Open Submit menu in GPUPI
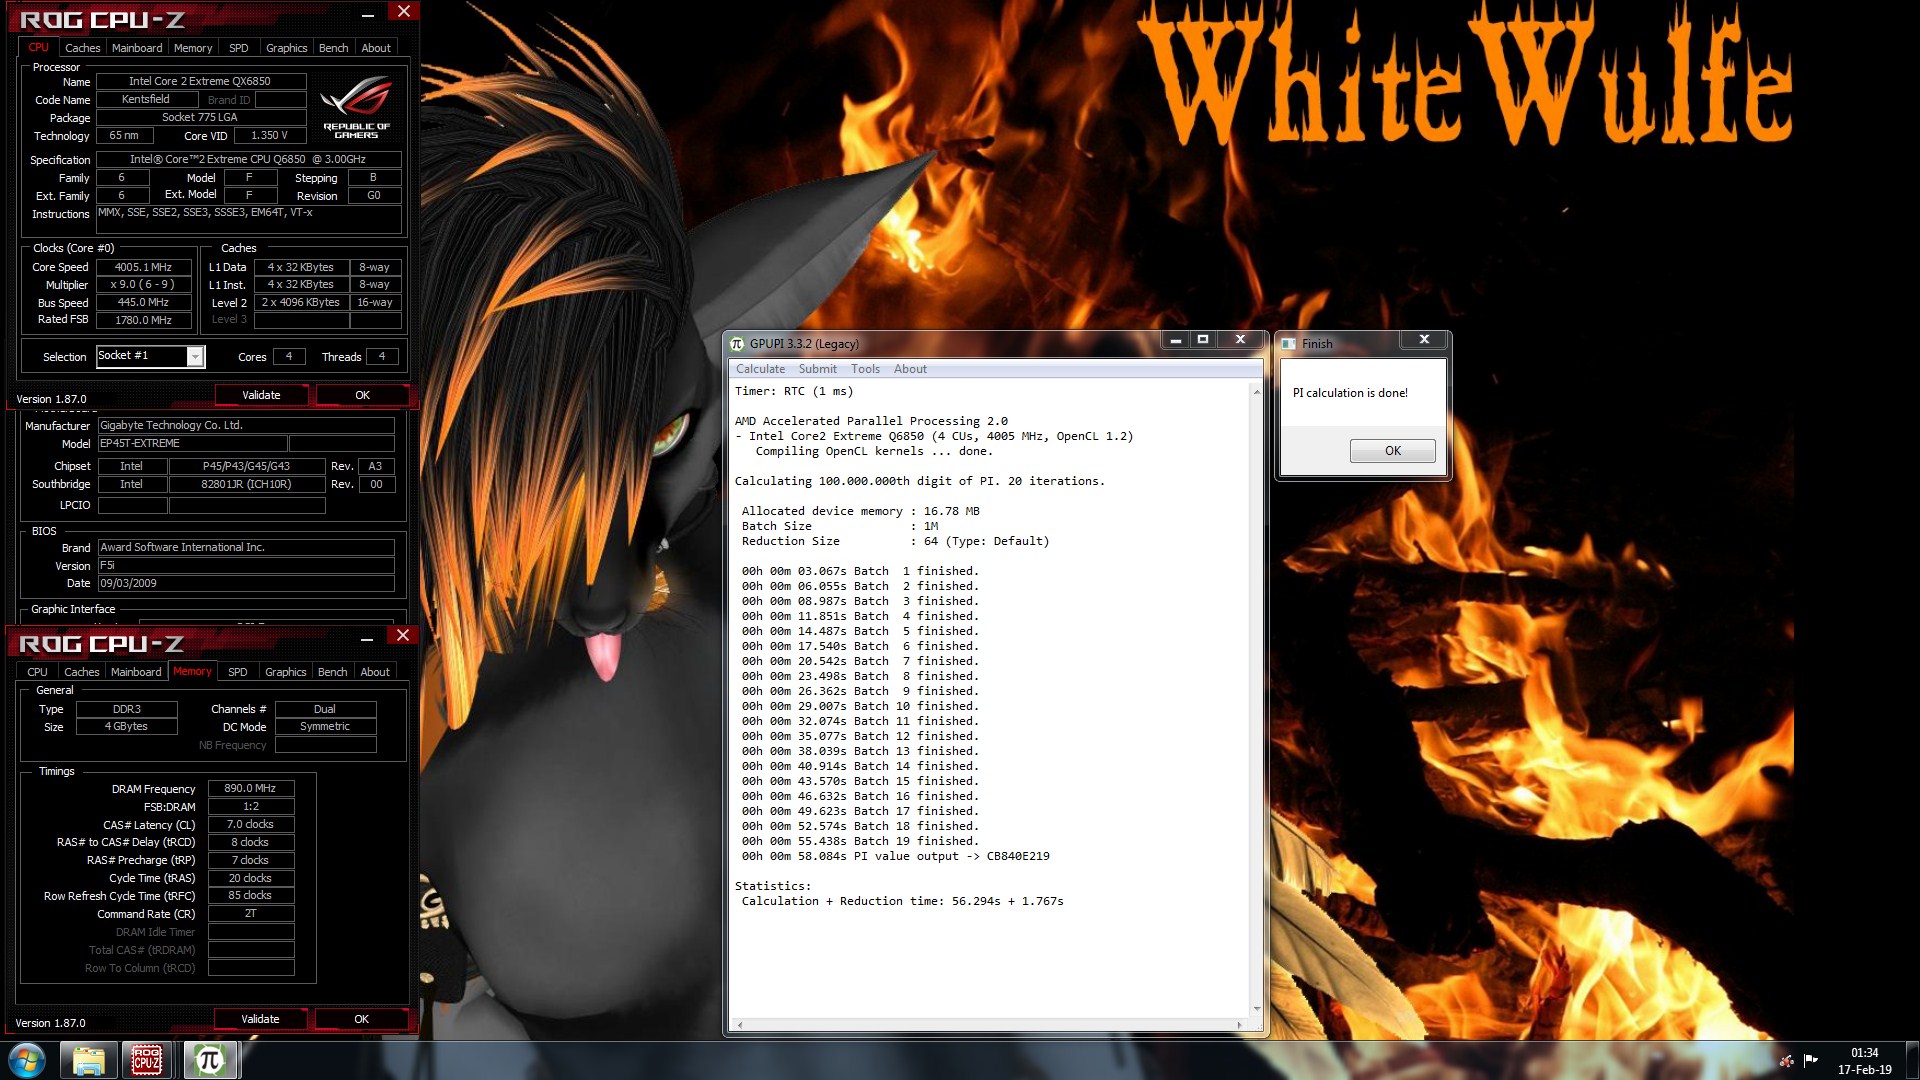 817,369
